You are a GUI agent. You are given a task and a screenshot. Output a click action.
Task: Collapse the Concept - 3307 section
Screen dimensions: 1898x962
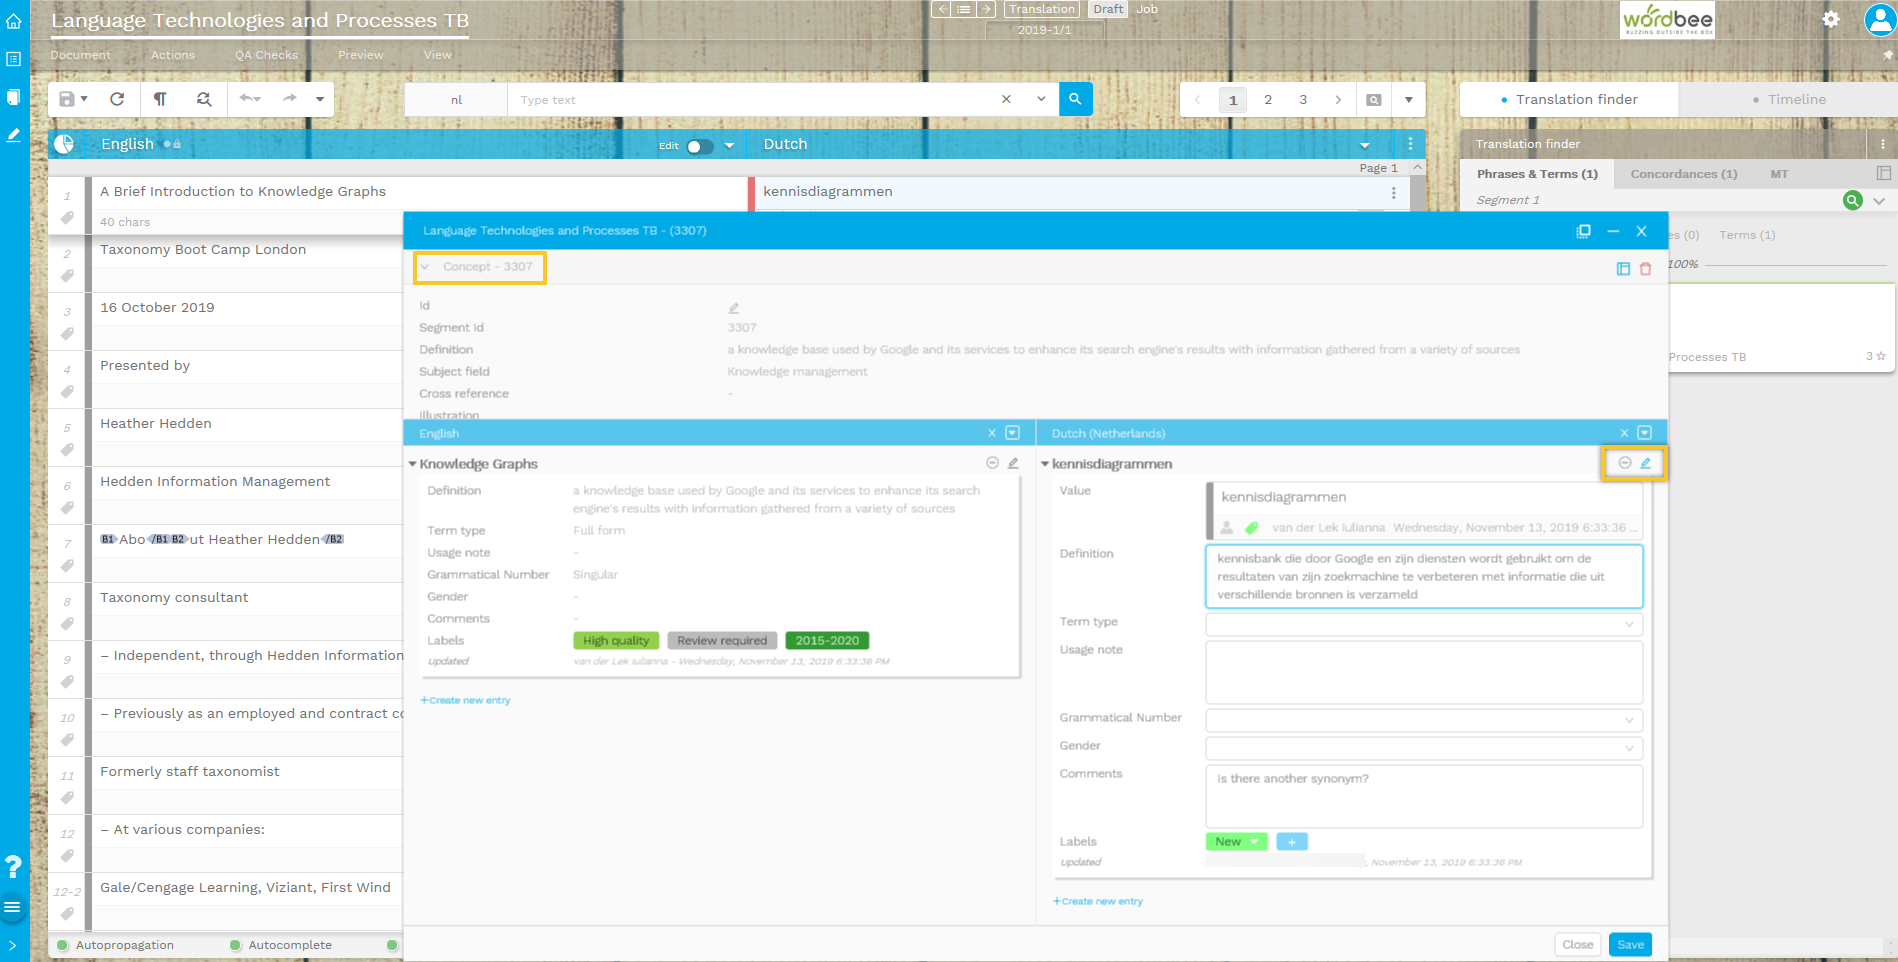point(425,267)
